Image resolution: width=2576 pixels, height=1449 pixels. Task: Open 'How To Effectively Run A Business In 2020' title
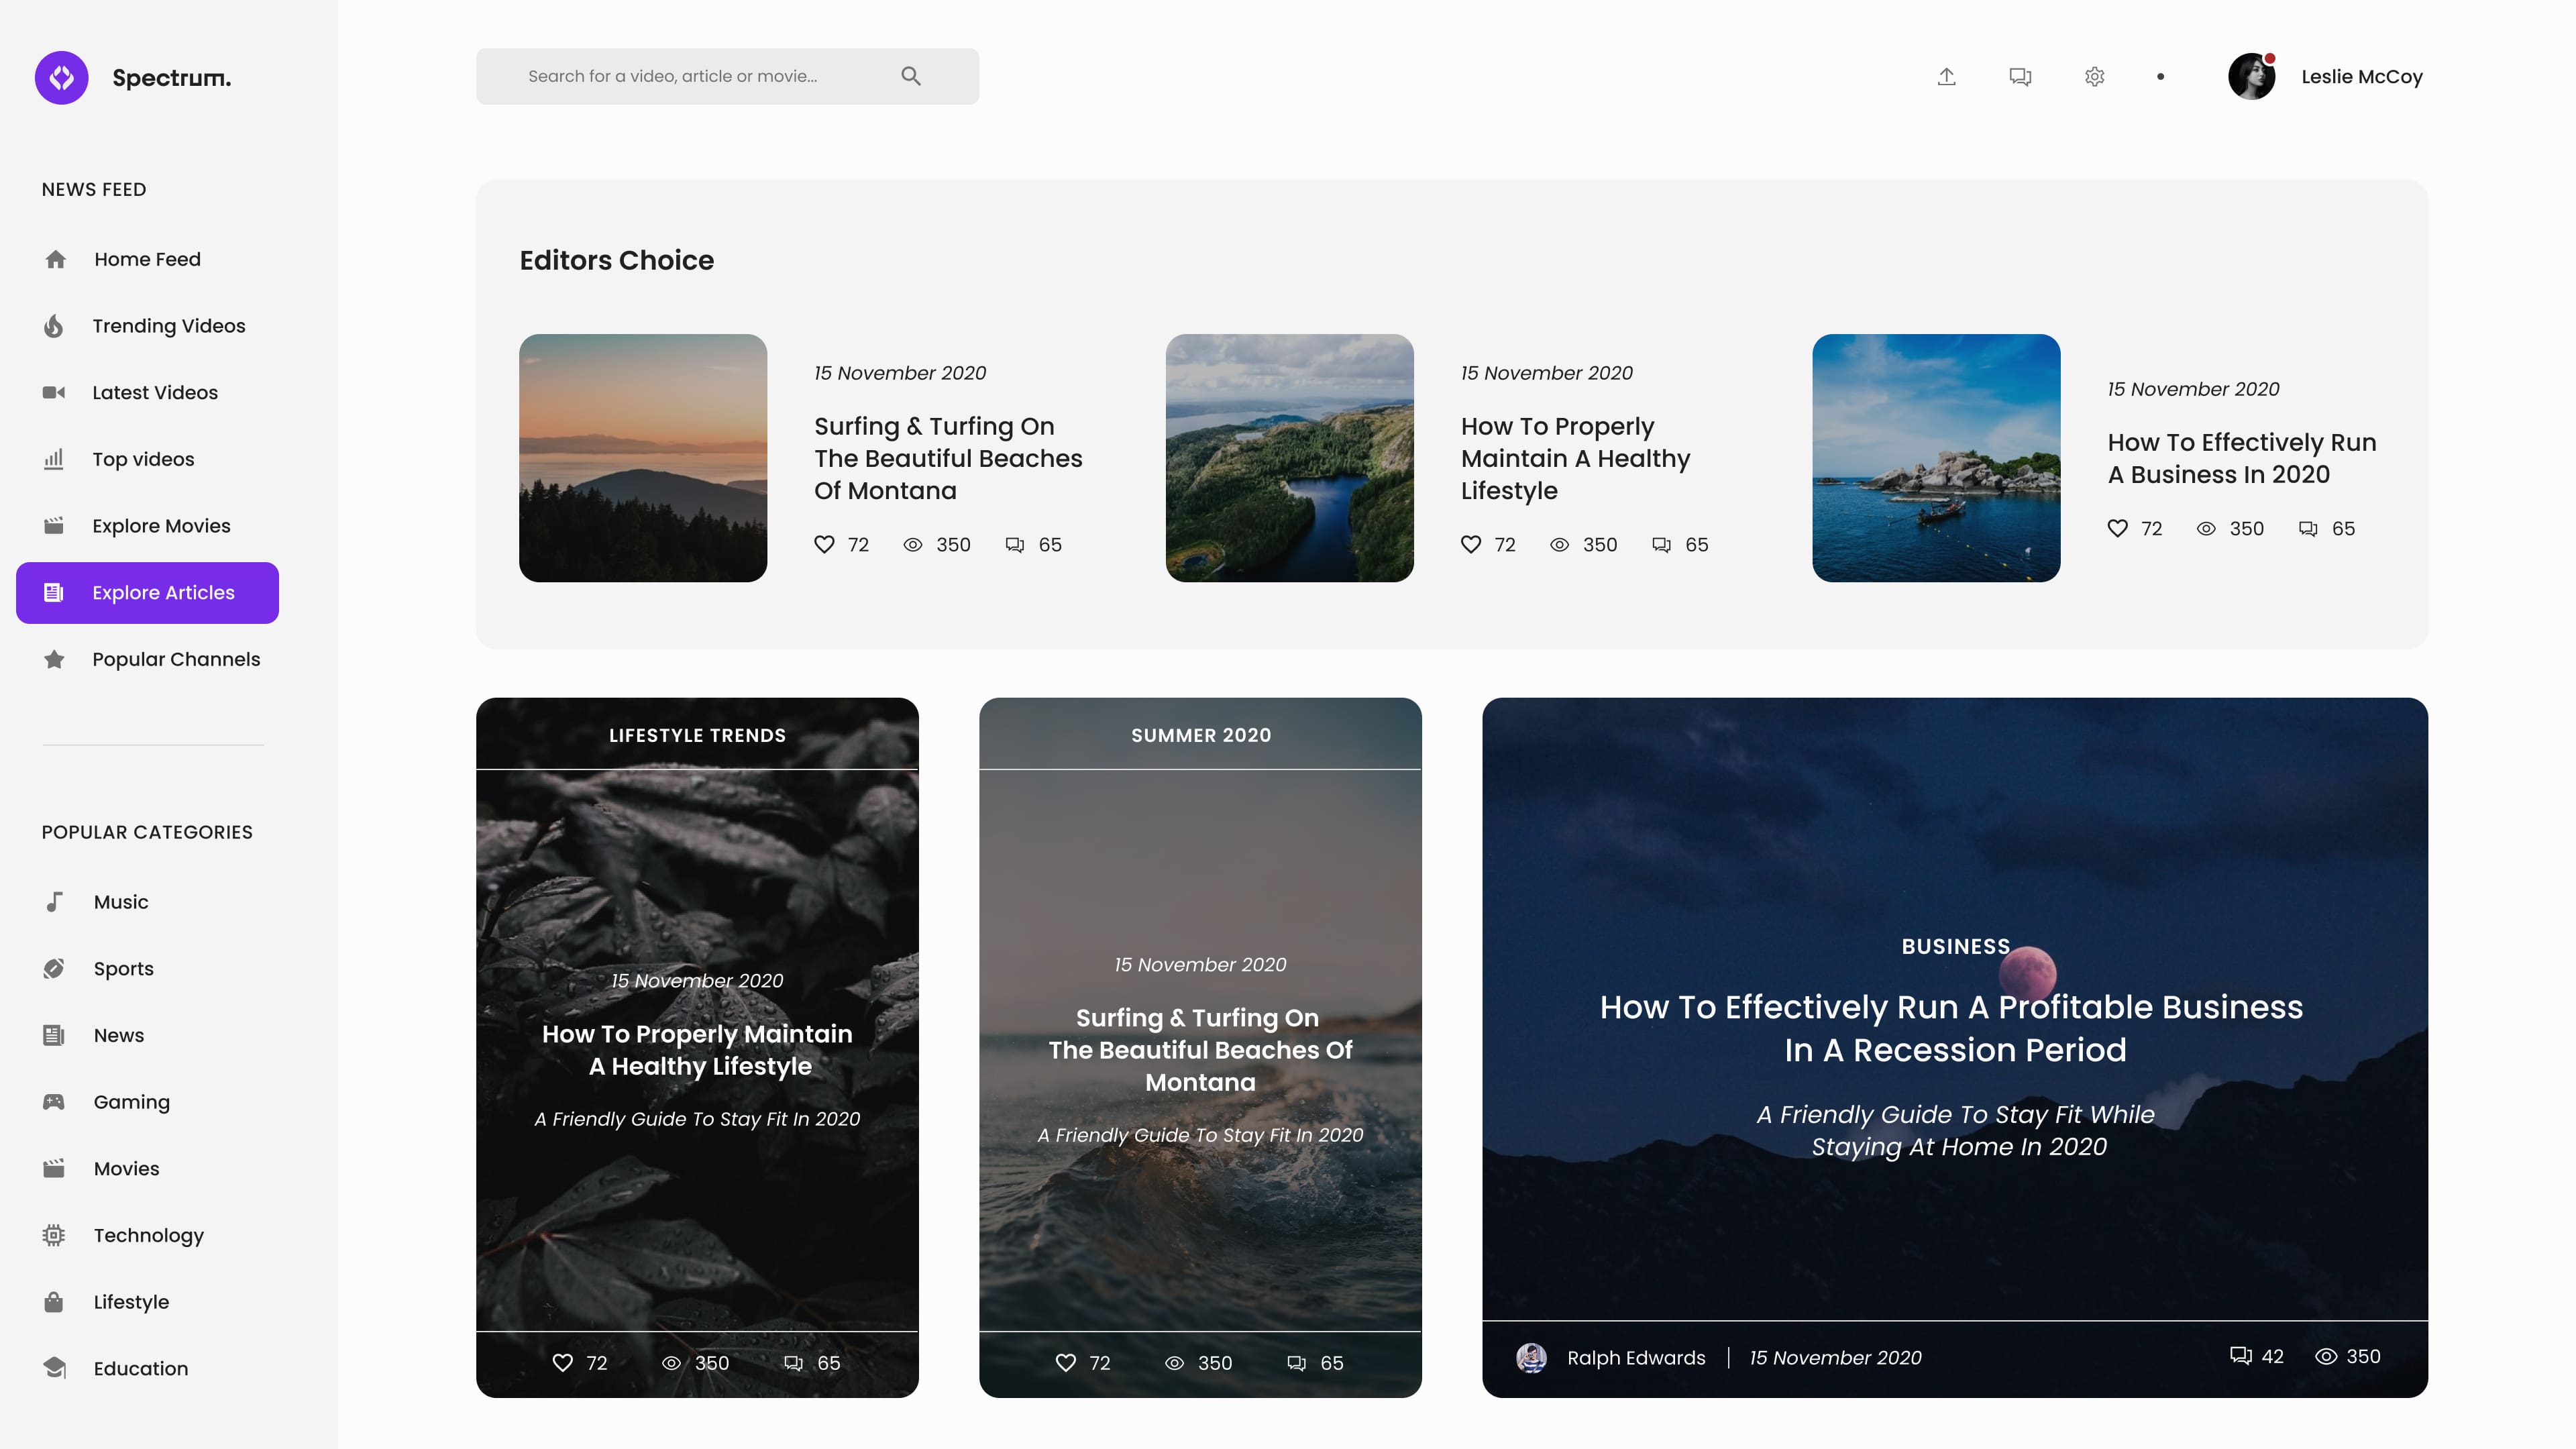click(2242, 458)
